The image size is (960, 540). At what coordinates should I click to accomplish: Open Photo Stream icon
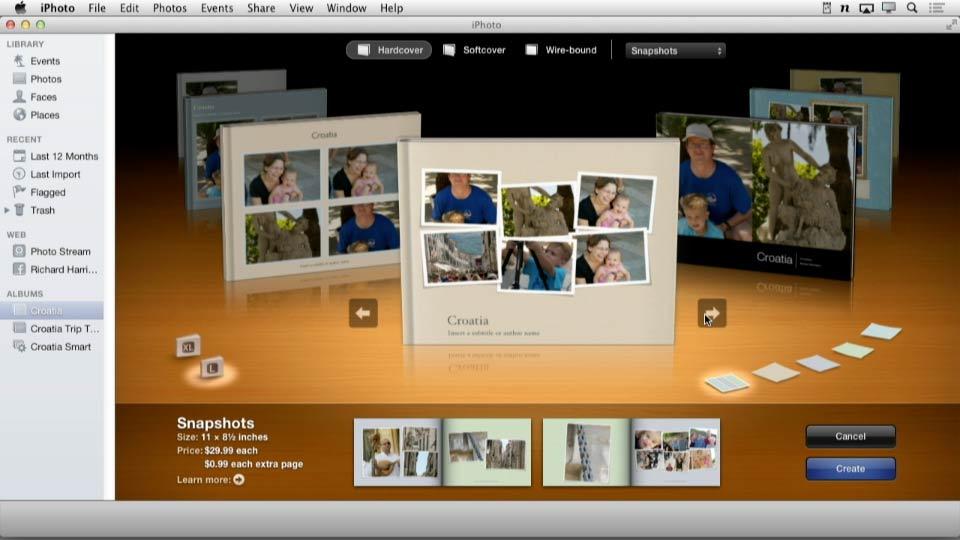19,251
